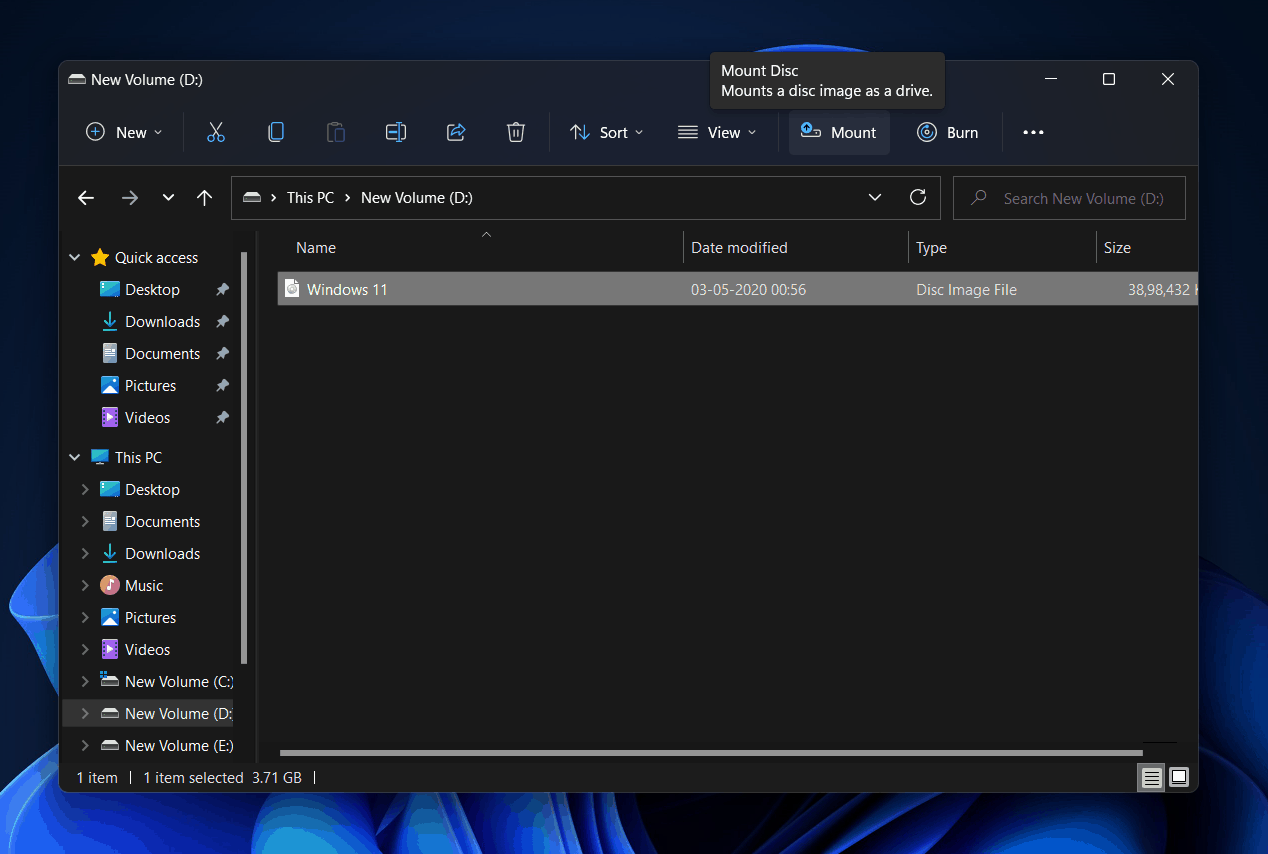Viewport: 1268px width, 854px height.
Task: Click the Burn button
Action: 947,131
